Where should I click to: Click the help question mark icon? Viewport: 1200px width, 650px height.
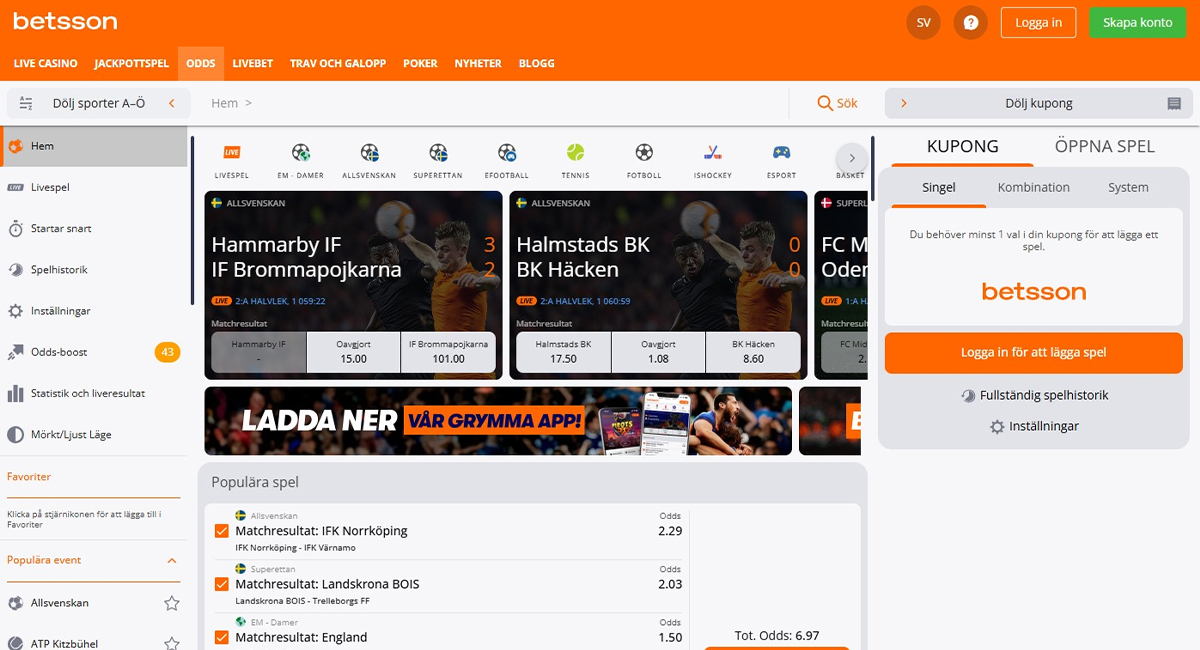(x=970, y=22)
